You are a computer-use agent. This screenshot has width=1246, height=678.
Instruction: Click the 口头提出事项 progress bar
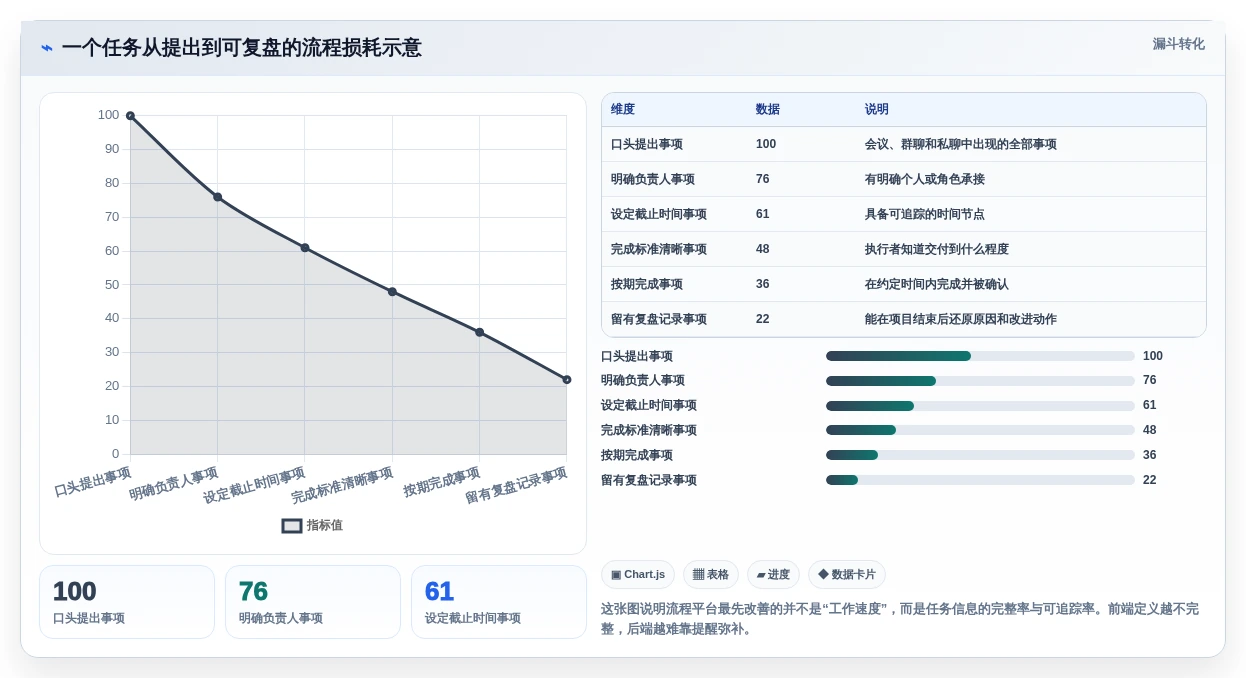[980, 356]
